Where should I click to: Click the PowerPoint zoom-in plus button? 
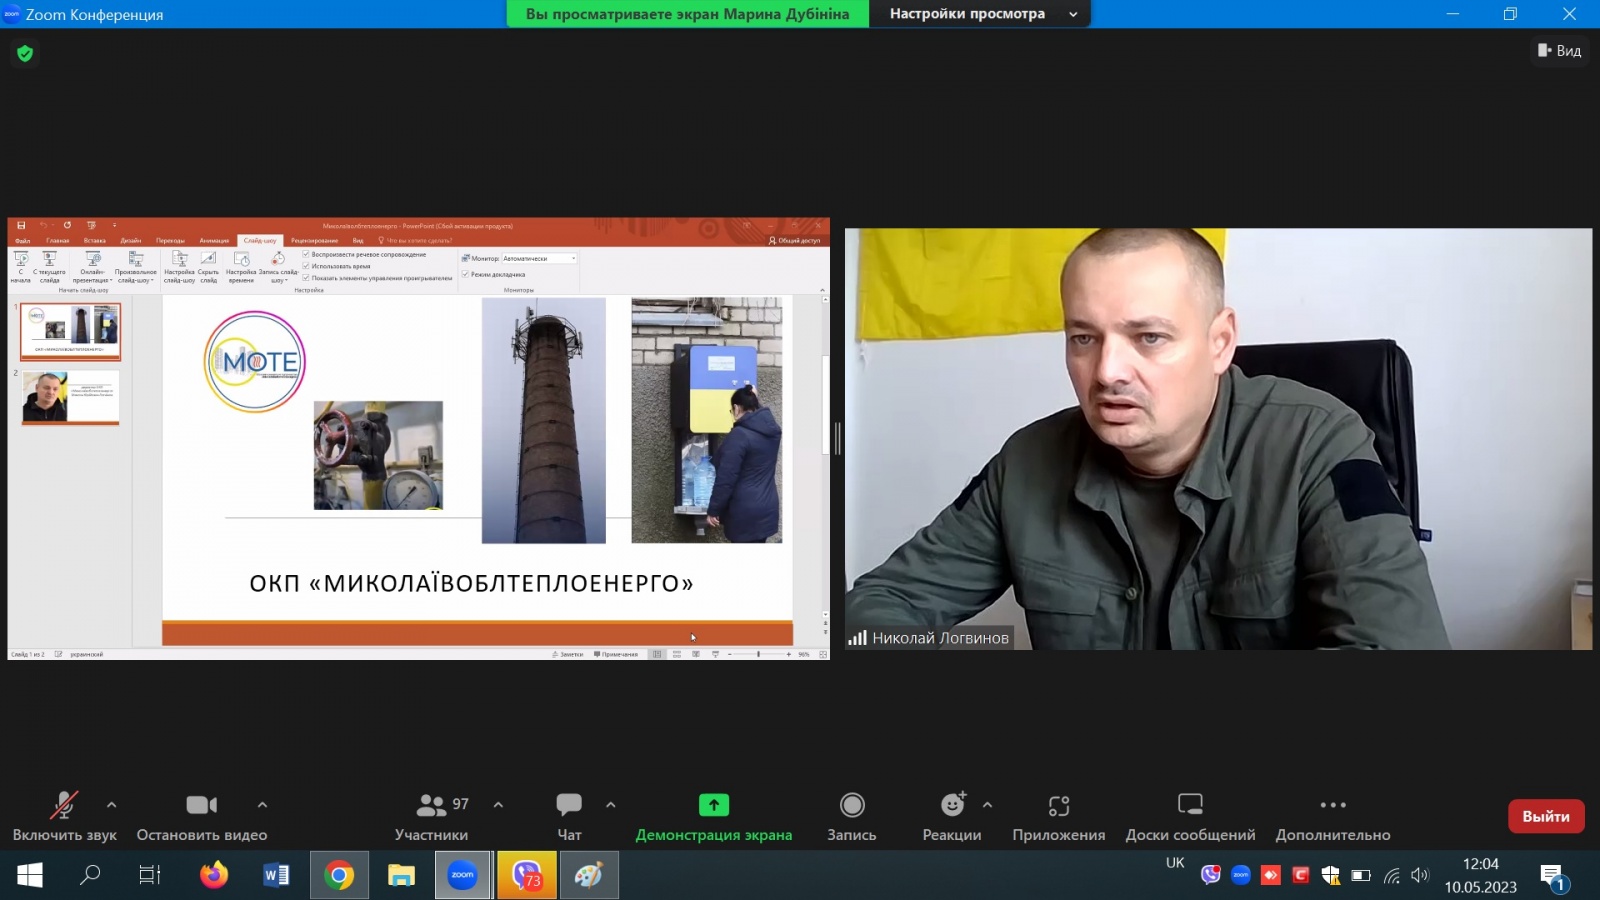(789, 654)
